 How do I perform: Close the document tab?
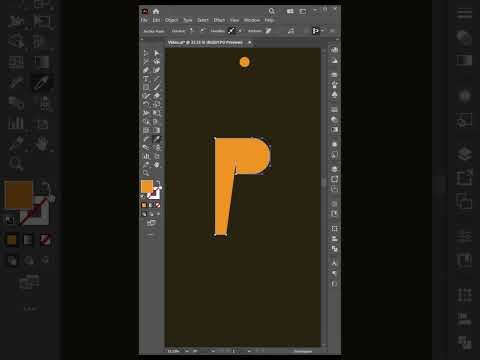pyautogui.click(x=250, y=42)
